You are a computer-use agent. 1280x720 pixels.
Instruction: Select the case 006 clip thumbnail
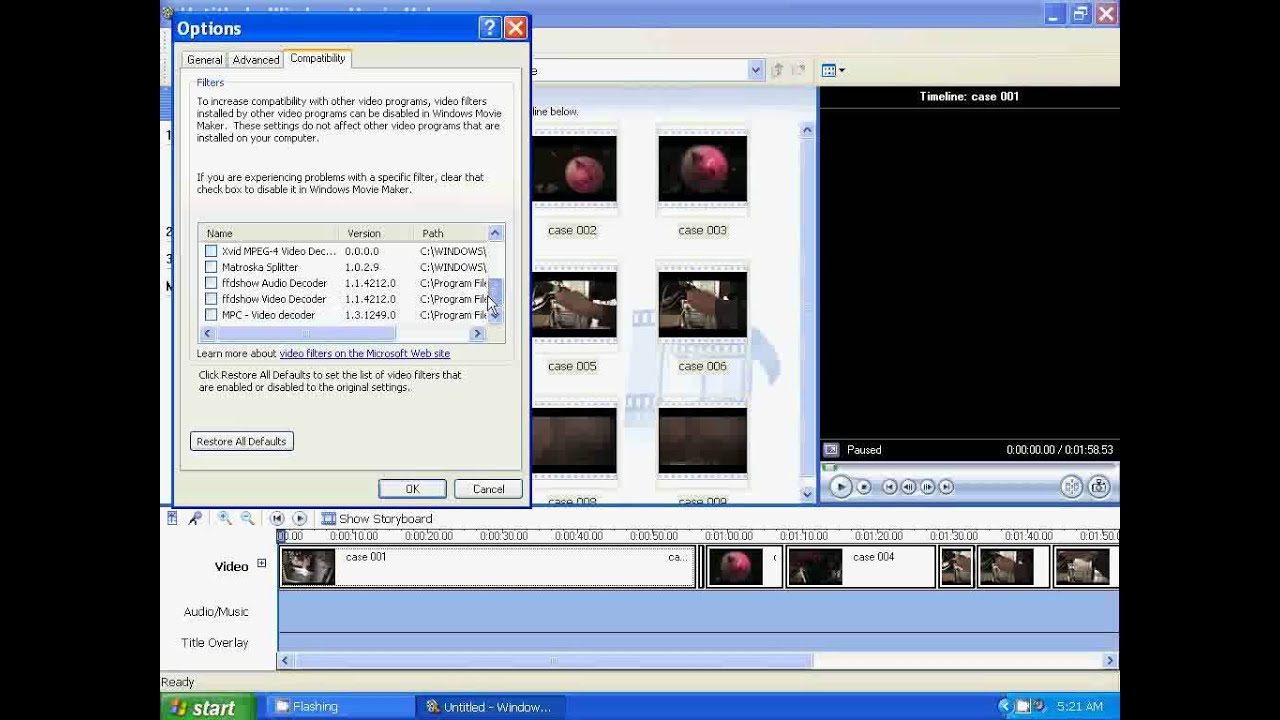click(x=702, y=305)
